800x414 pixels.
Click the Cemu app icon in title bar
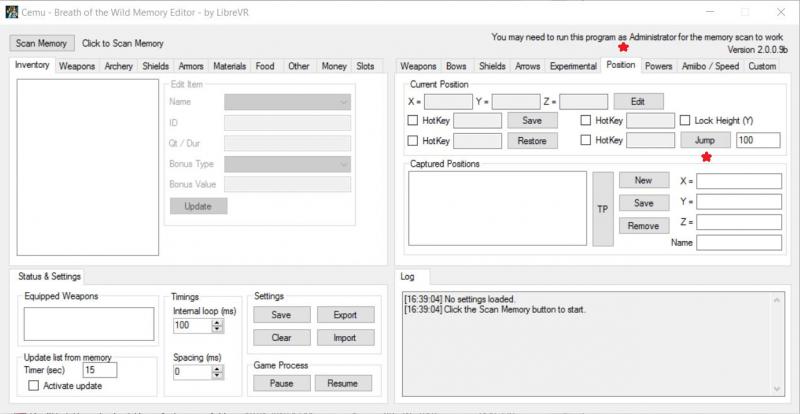click(x=11, y=12)
